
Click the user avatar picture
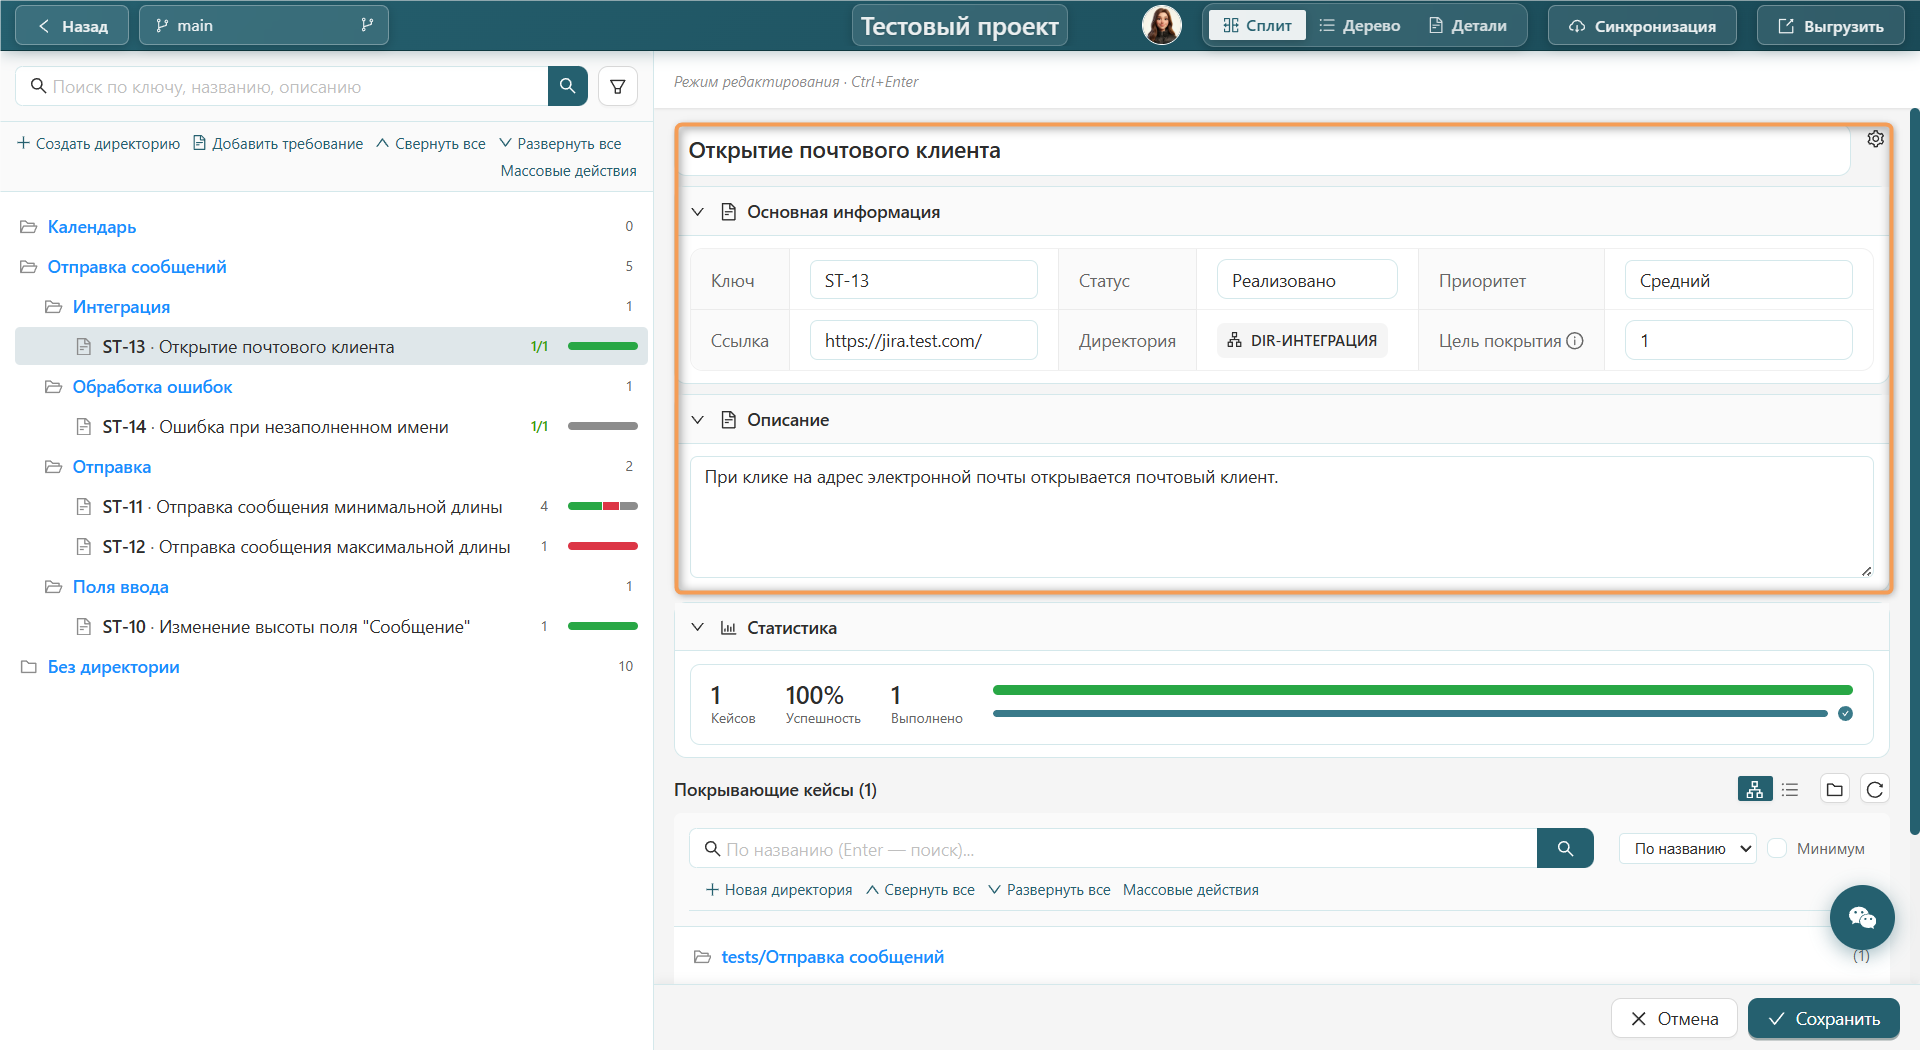(x=1161, y=25)
